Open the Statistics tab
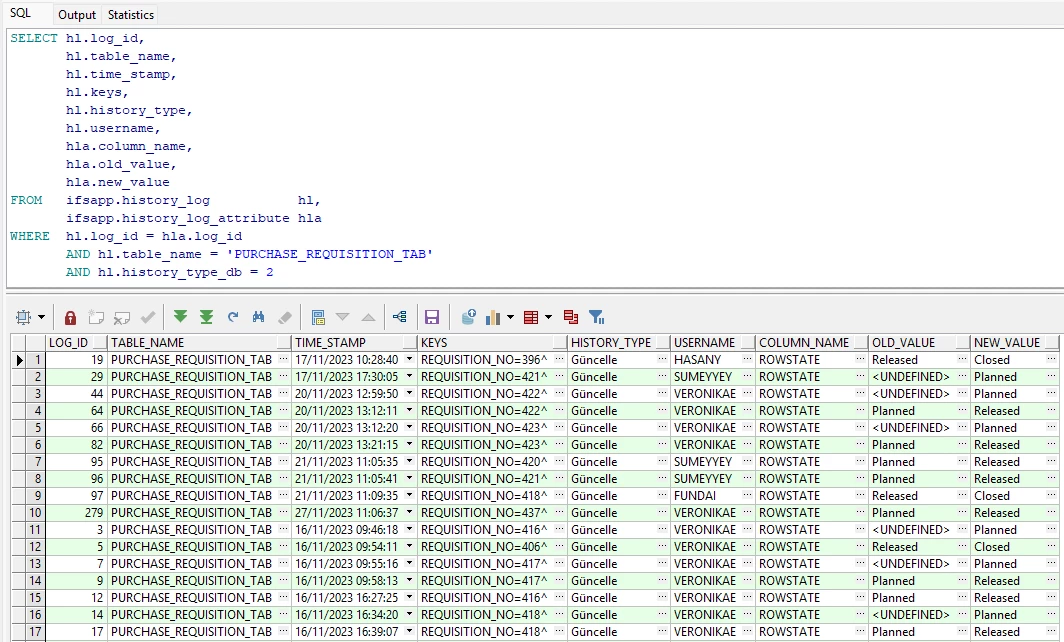The image size is (1064, 642). tap(131, 14)
